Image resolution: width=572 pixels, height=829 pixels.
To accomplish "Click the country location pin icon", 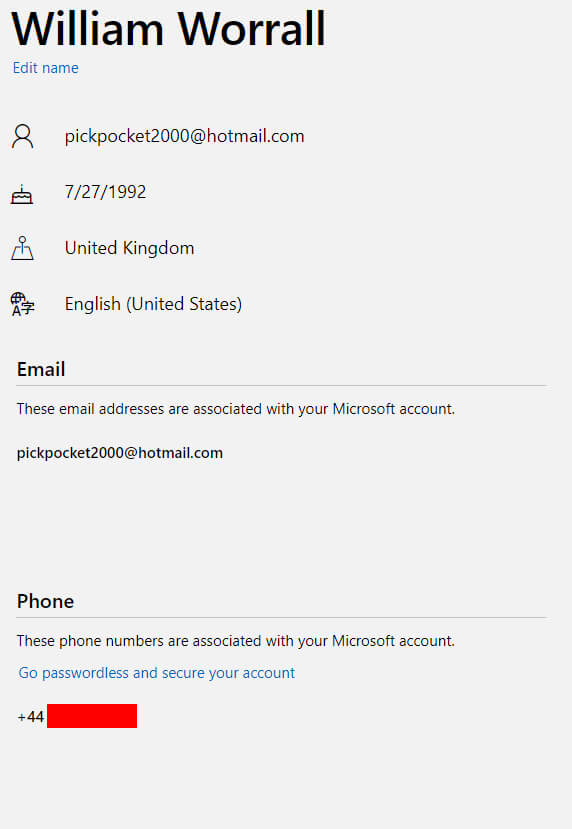I will click(x=22, y=248).
